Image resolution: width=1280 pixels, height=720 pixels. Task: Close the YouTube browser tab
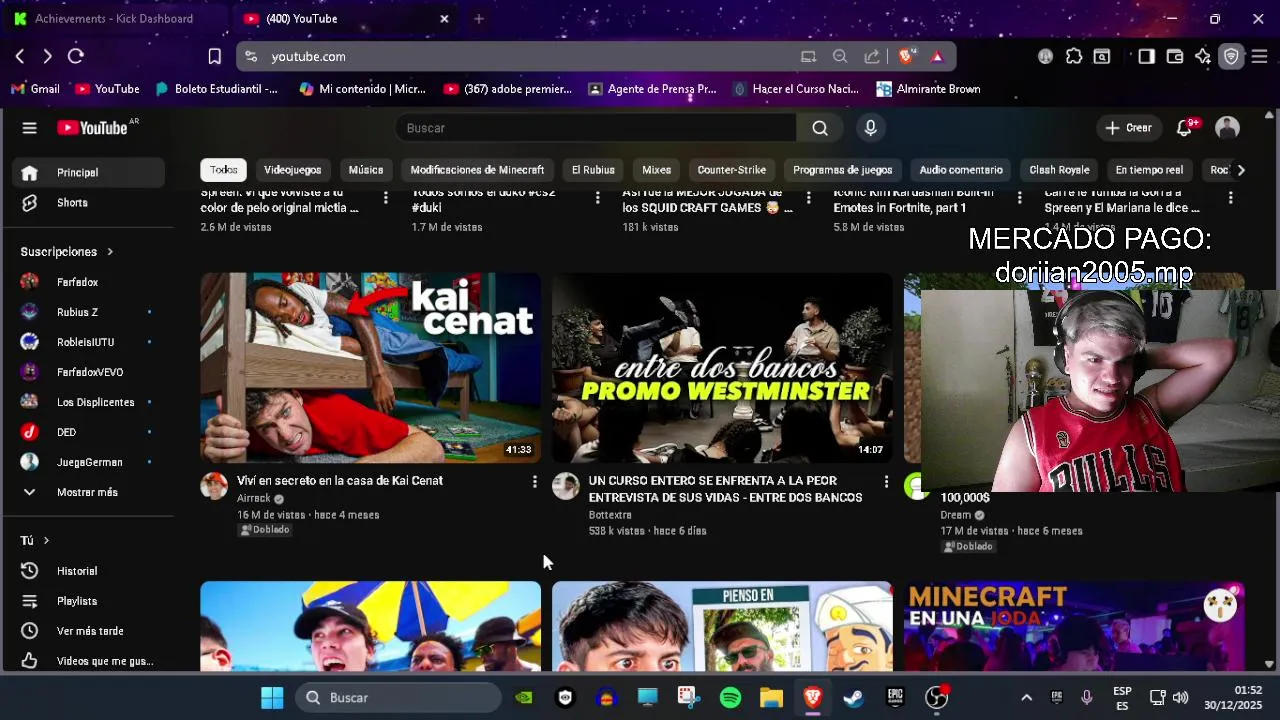pyautogui.click(x=444, y=19)
